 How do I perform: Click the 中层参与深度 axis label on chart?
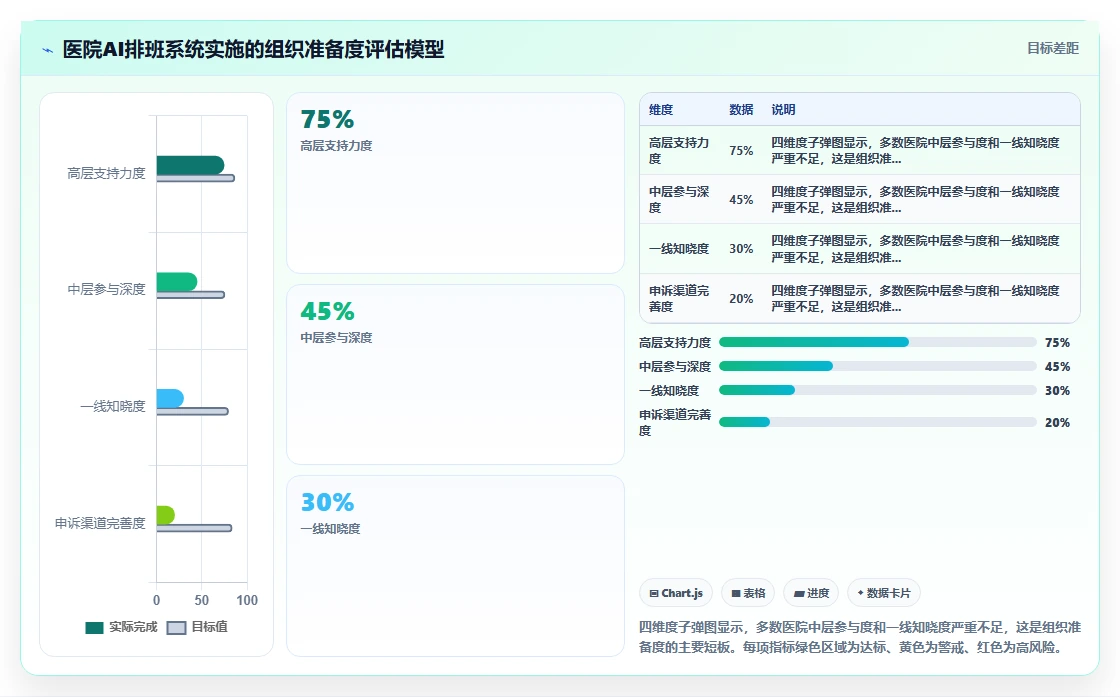(x=106, y=289)
